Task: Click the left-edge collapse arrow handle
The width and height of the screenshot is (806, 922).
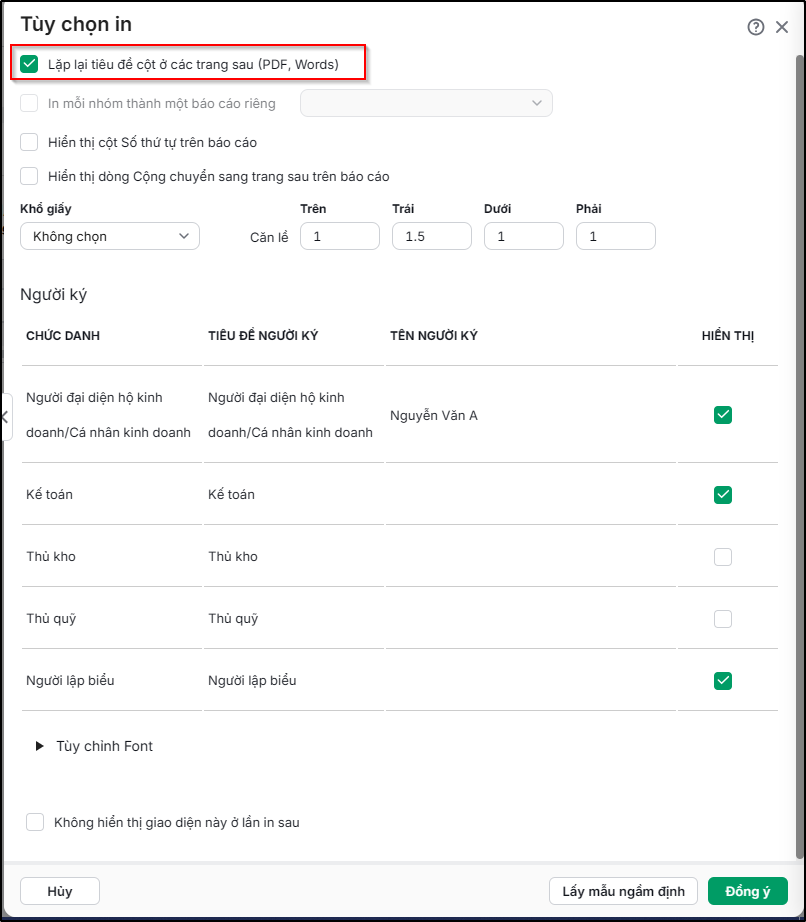Action: click(5, 417)
